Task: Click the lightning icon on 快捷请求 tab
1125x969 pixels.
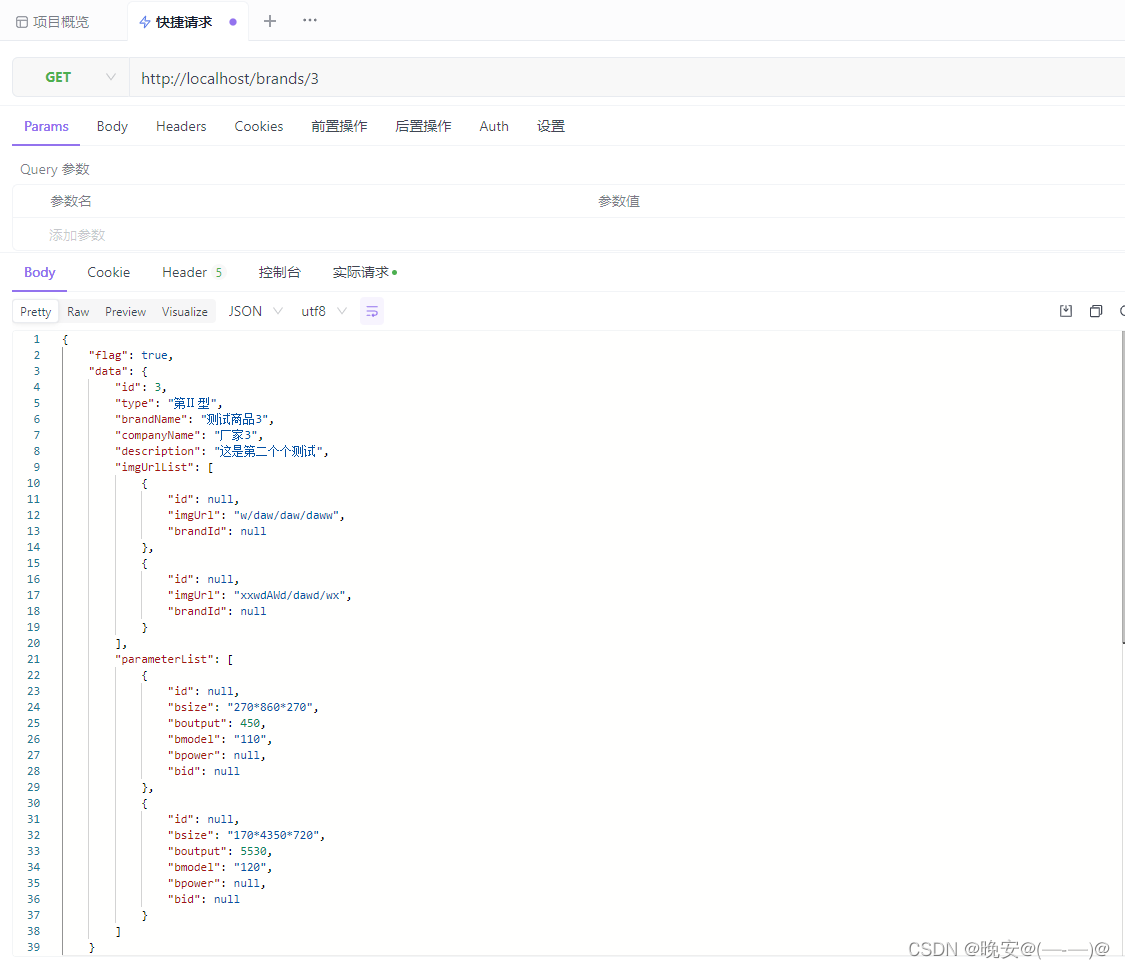Action: point(145,22)
